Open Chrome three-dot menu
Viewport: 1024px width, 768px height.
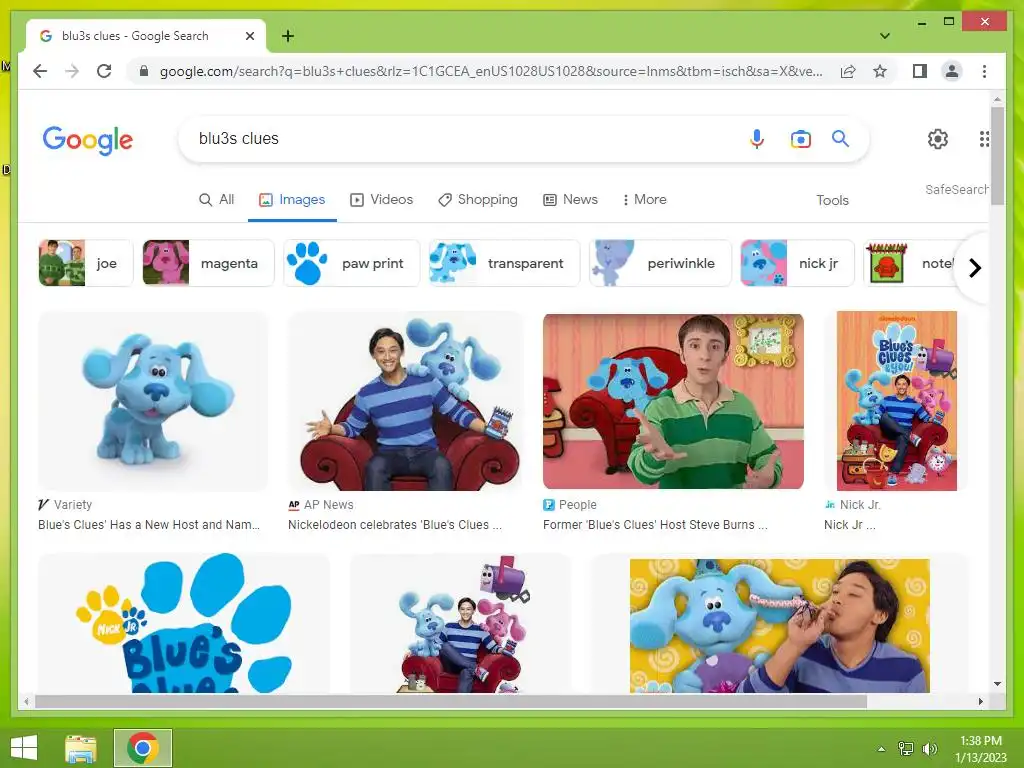(984, 71)
